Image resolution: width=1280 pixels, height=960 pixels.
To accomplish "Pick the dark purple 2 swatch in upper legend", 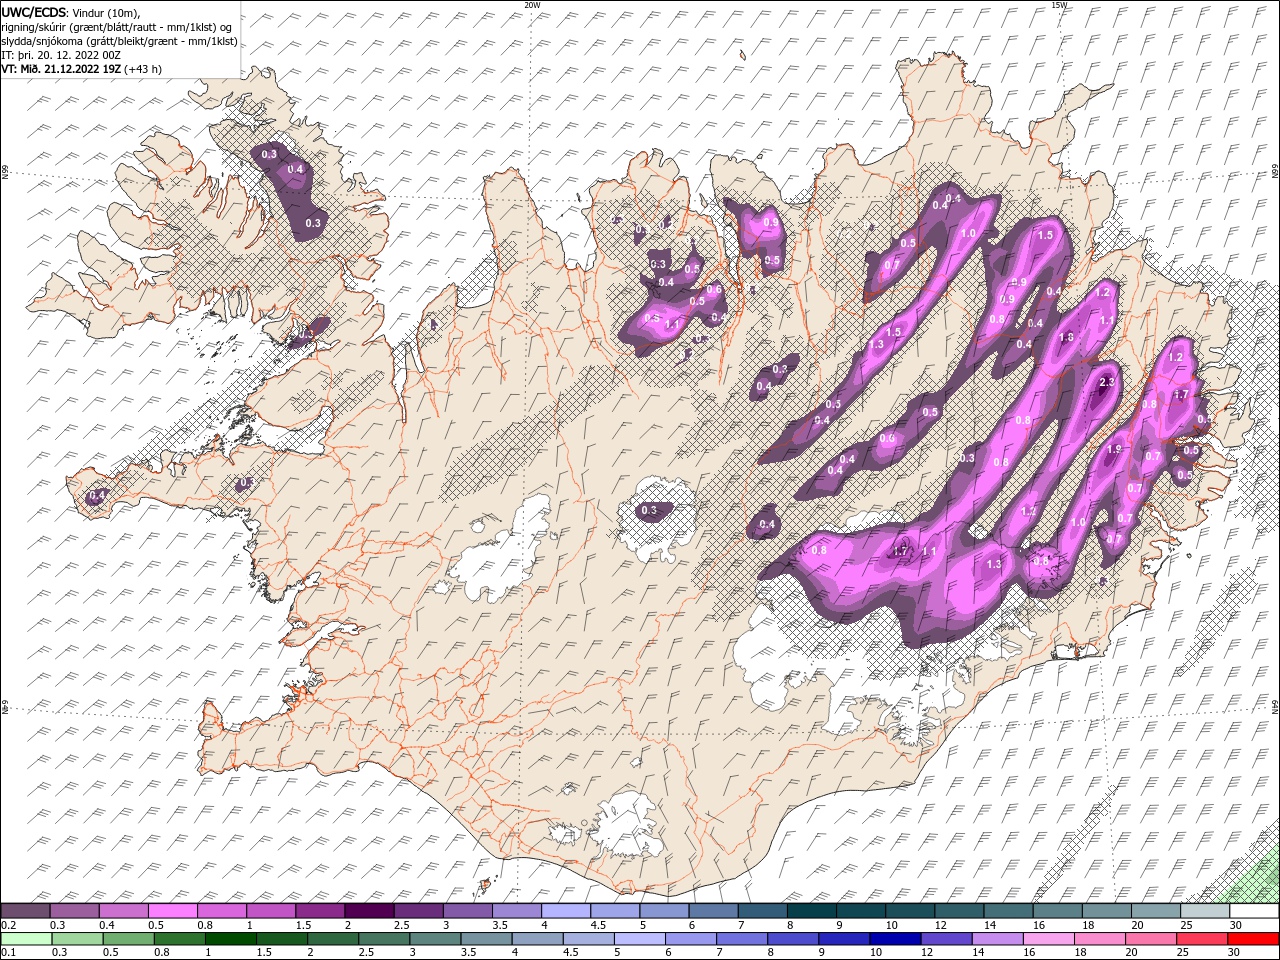I will pyautogui.click(x=369, y=911).
